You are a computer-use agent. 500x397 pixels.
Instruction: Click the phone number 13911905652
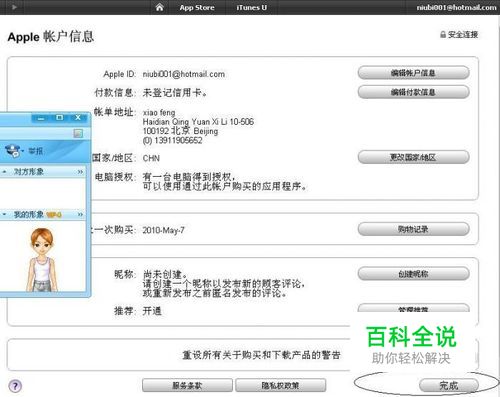pyautogui.click(x=178, y=140)
